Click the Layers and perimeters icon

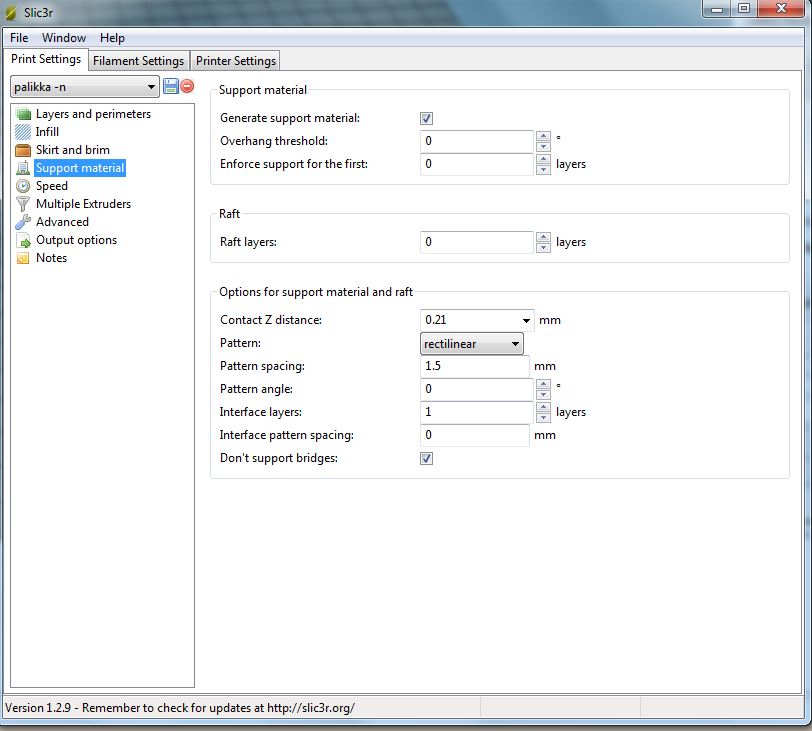pyautogui.click(x=23, y=114)
